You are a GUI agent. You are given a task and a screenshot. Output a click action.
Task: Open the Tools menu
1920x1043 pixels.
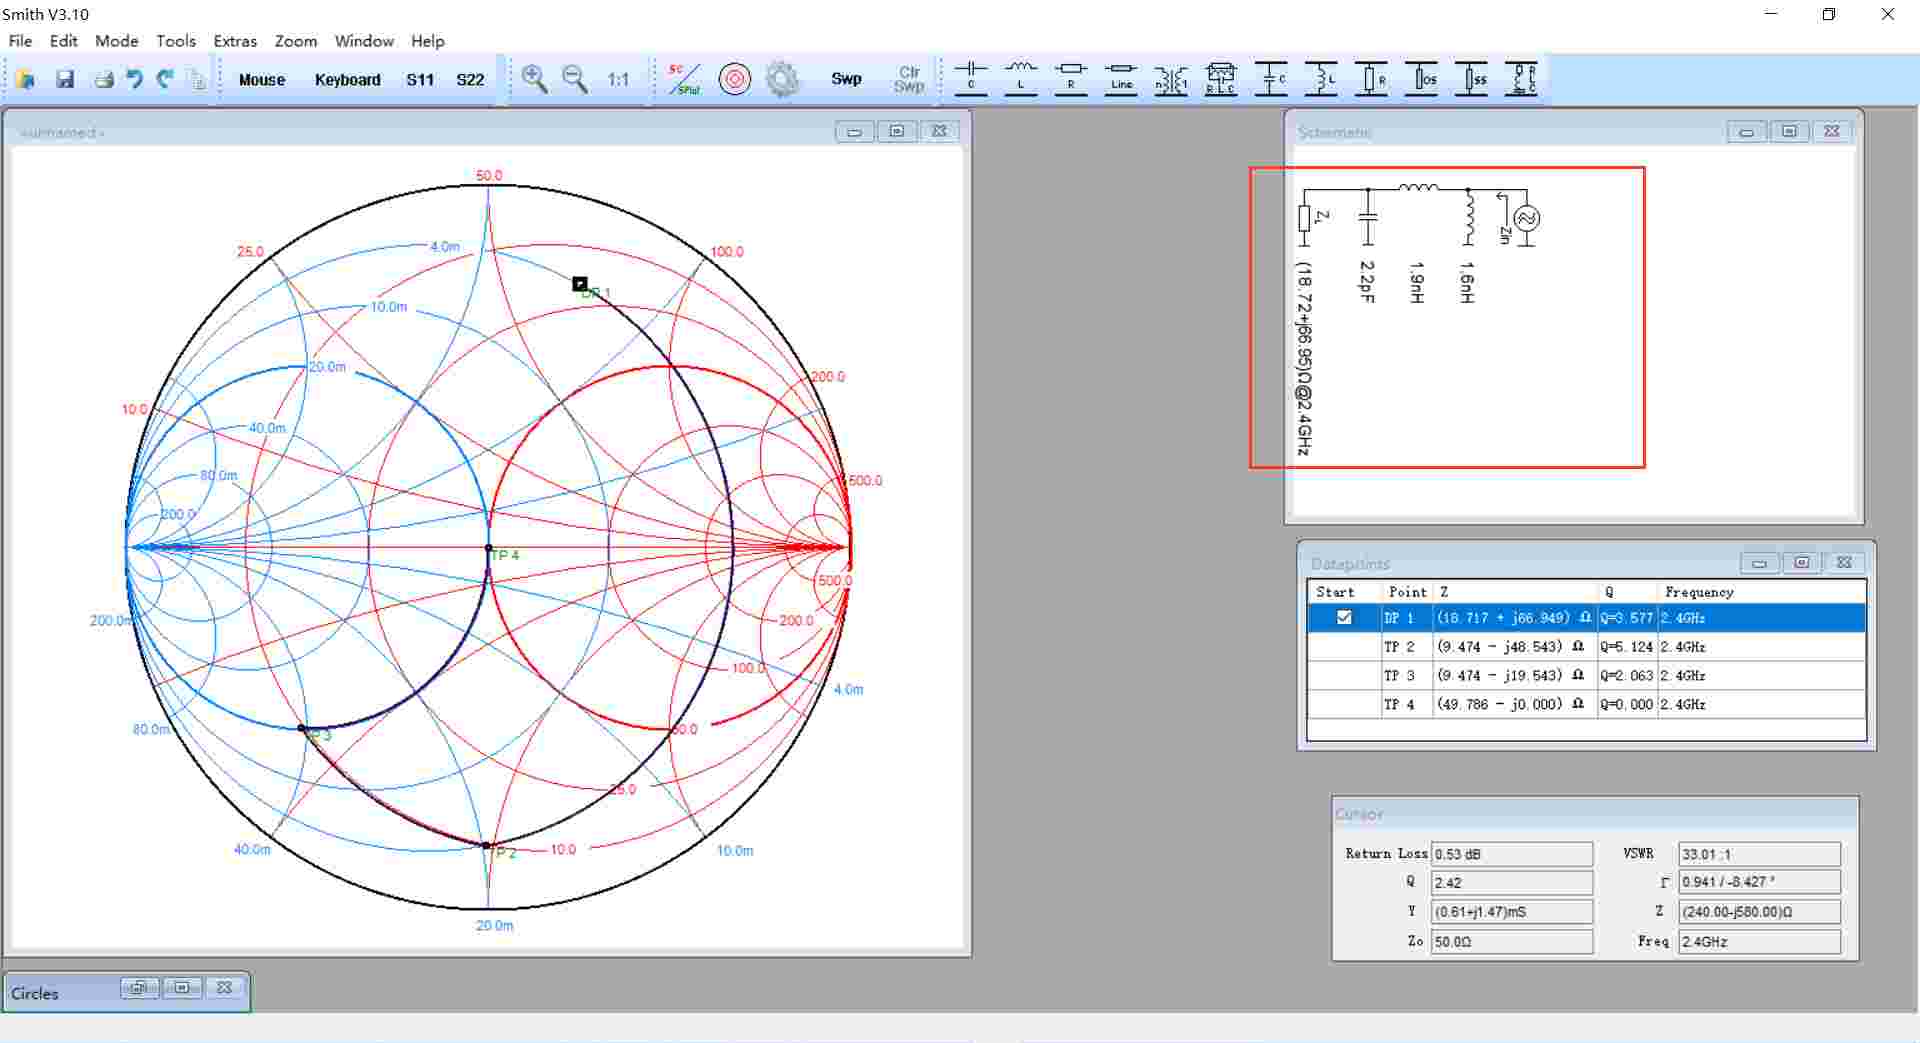click(x=176, y=41)
